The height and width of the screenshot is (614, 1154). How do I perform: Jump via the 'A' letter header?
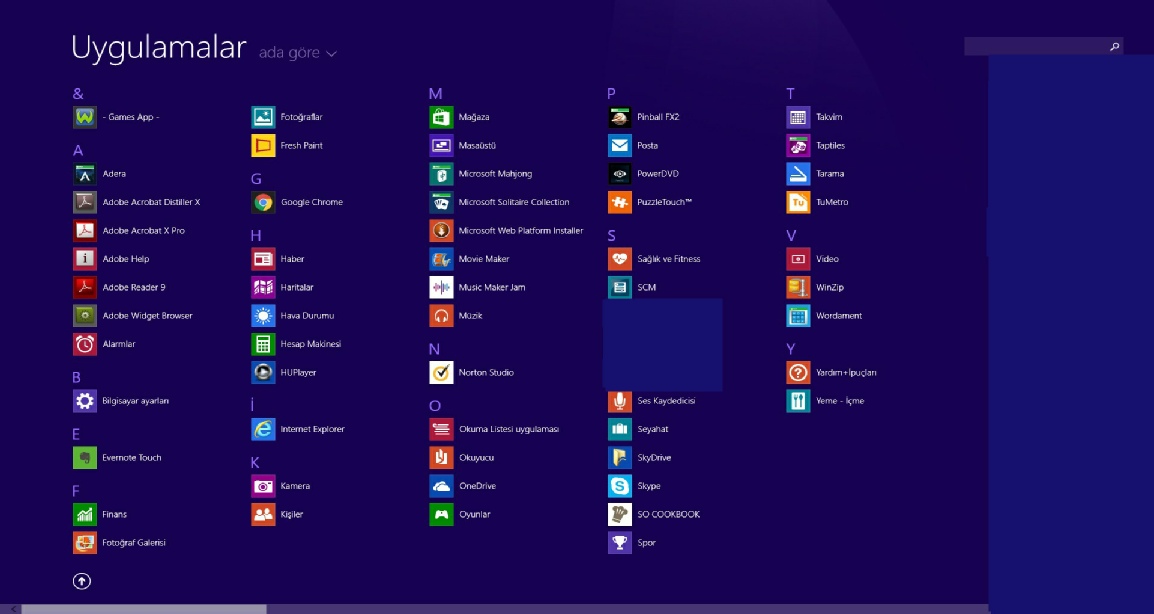[x=78, y=150]
